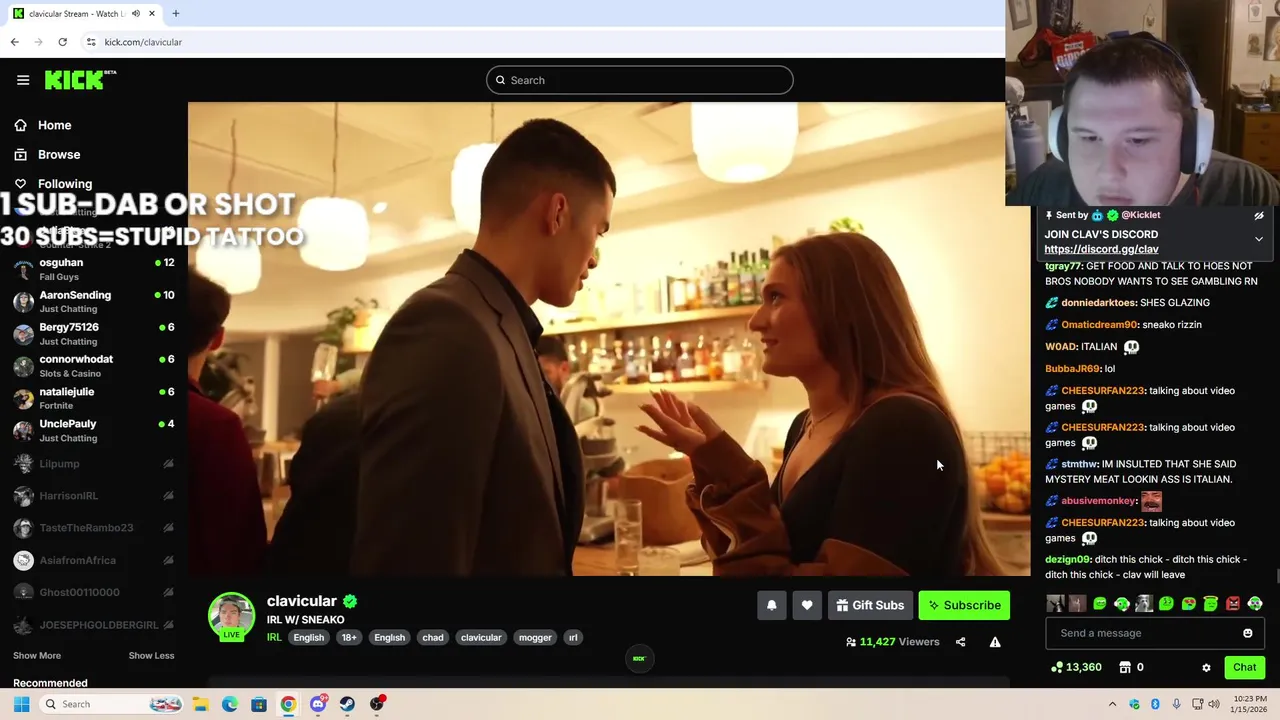This screenshot has height=720, width=1280.
Task: Click chat username donniedarktoes
Action: click(x=1099, y=303)
